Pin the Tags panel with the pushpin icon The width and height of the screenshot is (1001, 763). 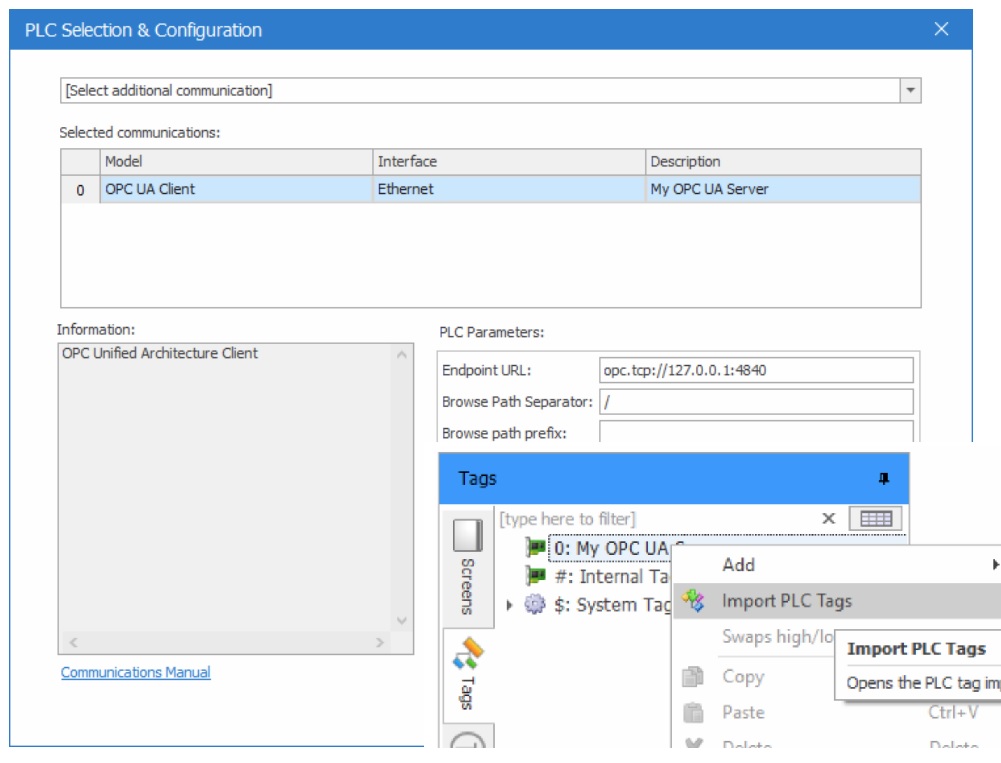click(883, 479)
